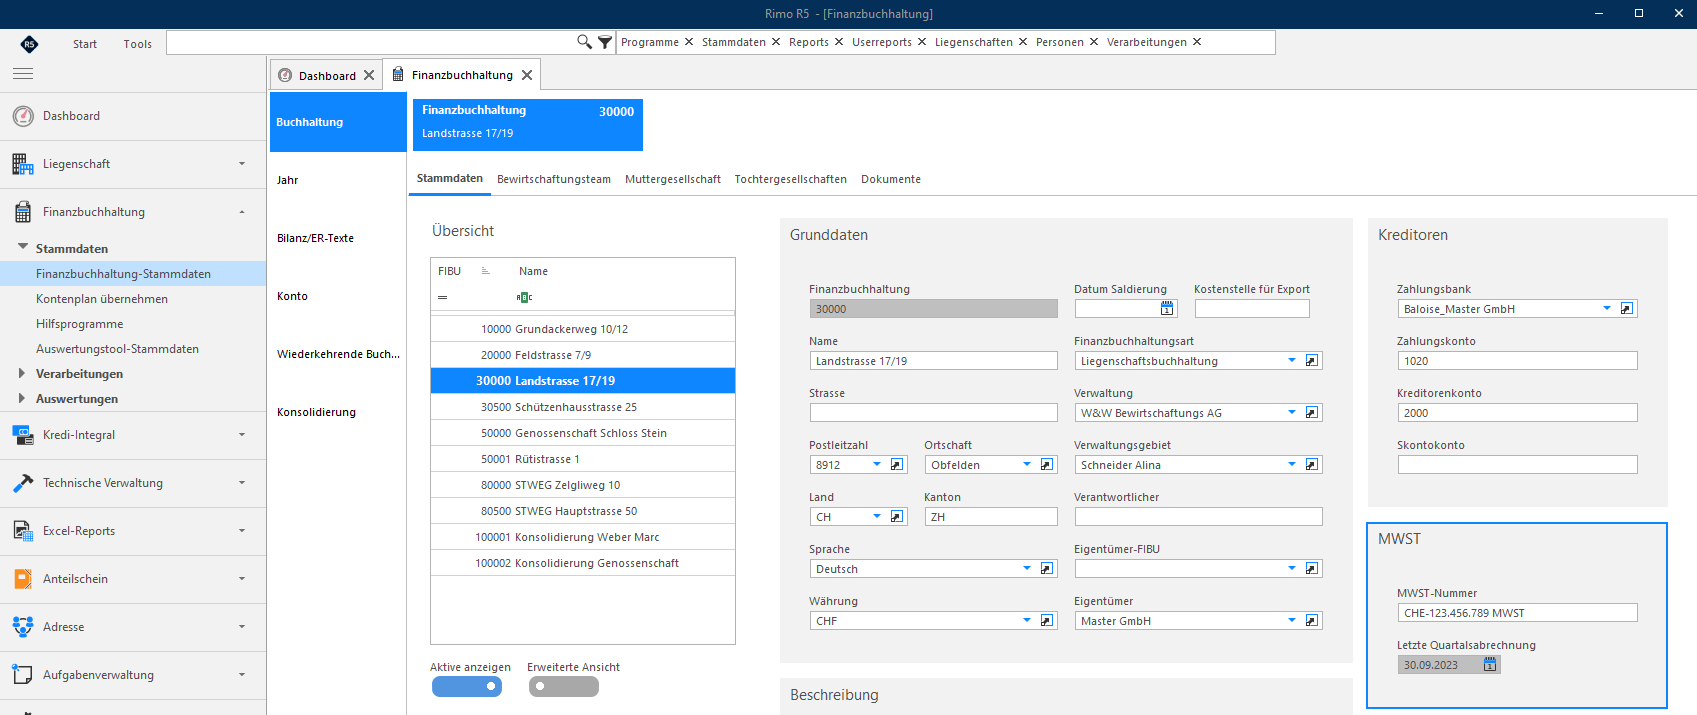Expand the Verwaltung dropdown
Viewport: 1697px width, 715px height.
(1292, 413)
